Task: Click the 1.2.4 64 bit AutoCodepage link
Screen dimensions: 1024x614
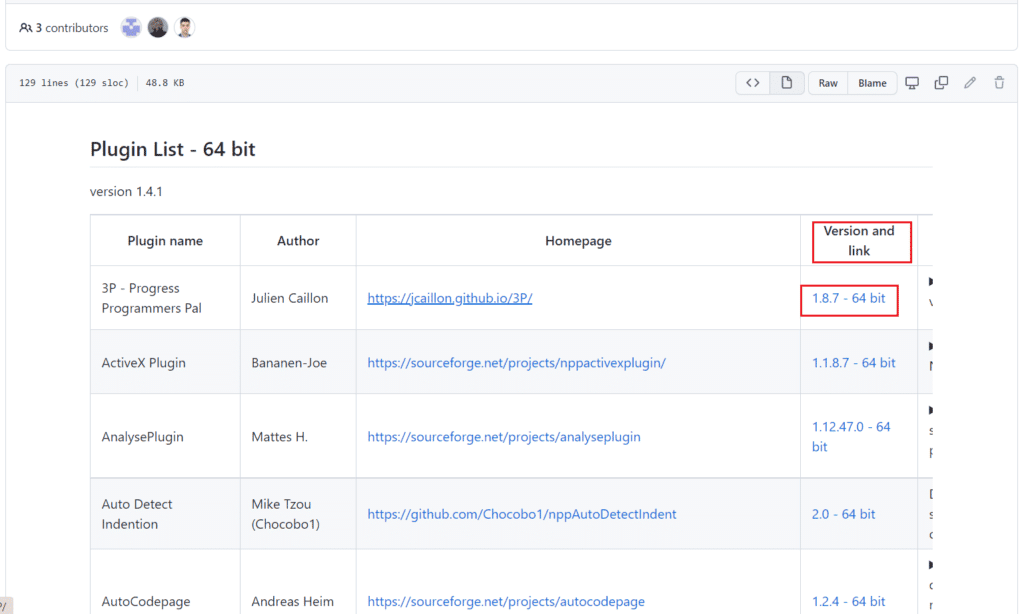Action: tap(848, 601)
